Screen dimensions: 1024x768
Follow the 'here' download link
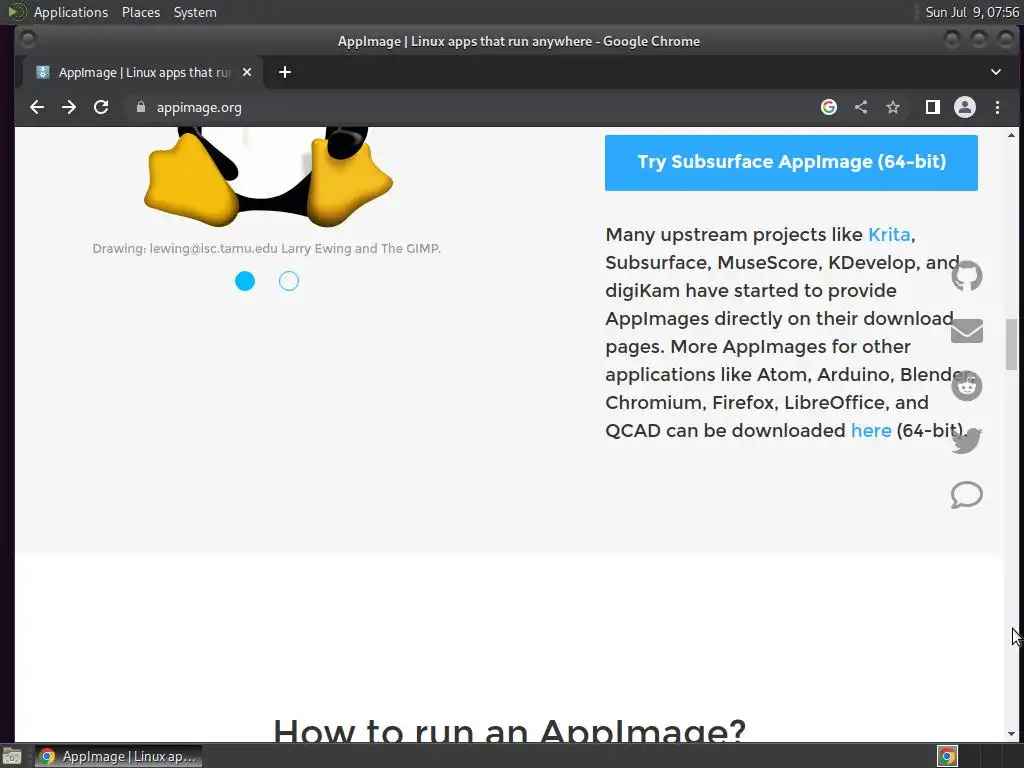[x=871, y=430]
